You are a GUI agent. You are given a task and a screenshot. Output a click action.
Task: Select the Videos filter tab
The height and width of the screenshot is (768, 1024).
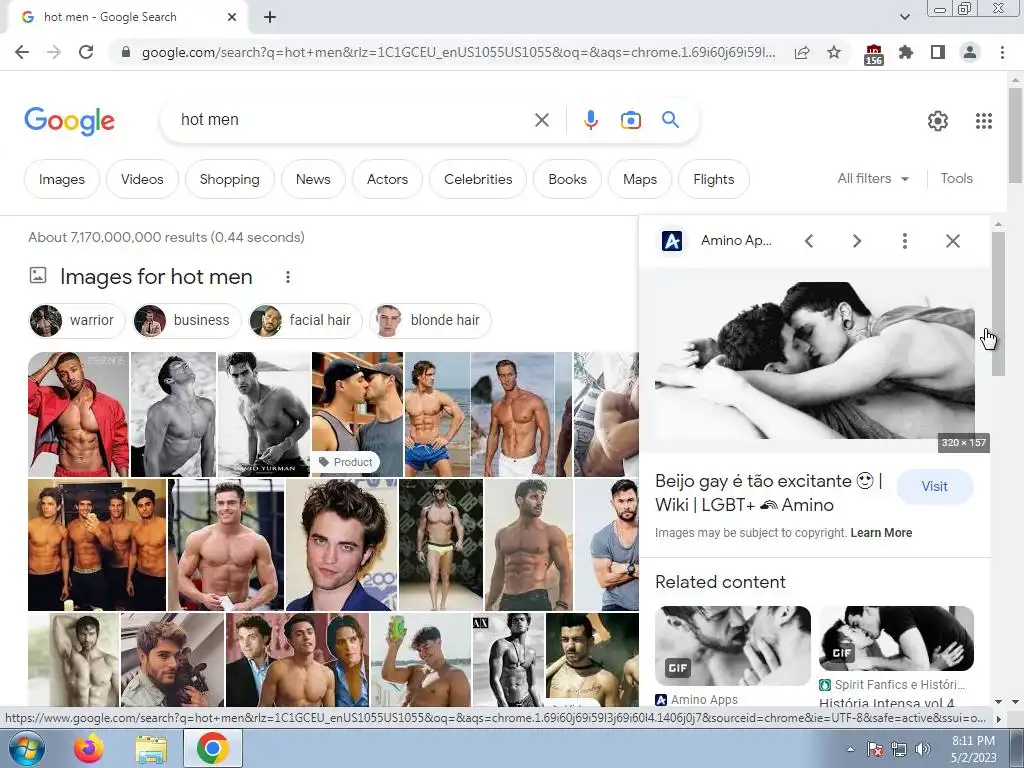(x=142, y=179)
